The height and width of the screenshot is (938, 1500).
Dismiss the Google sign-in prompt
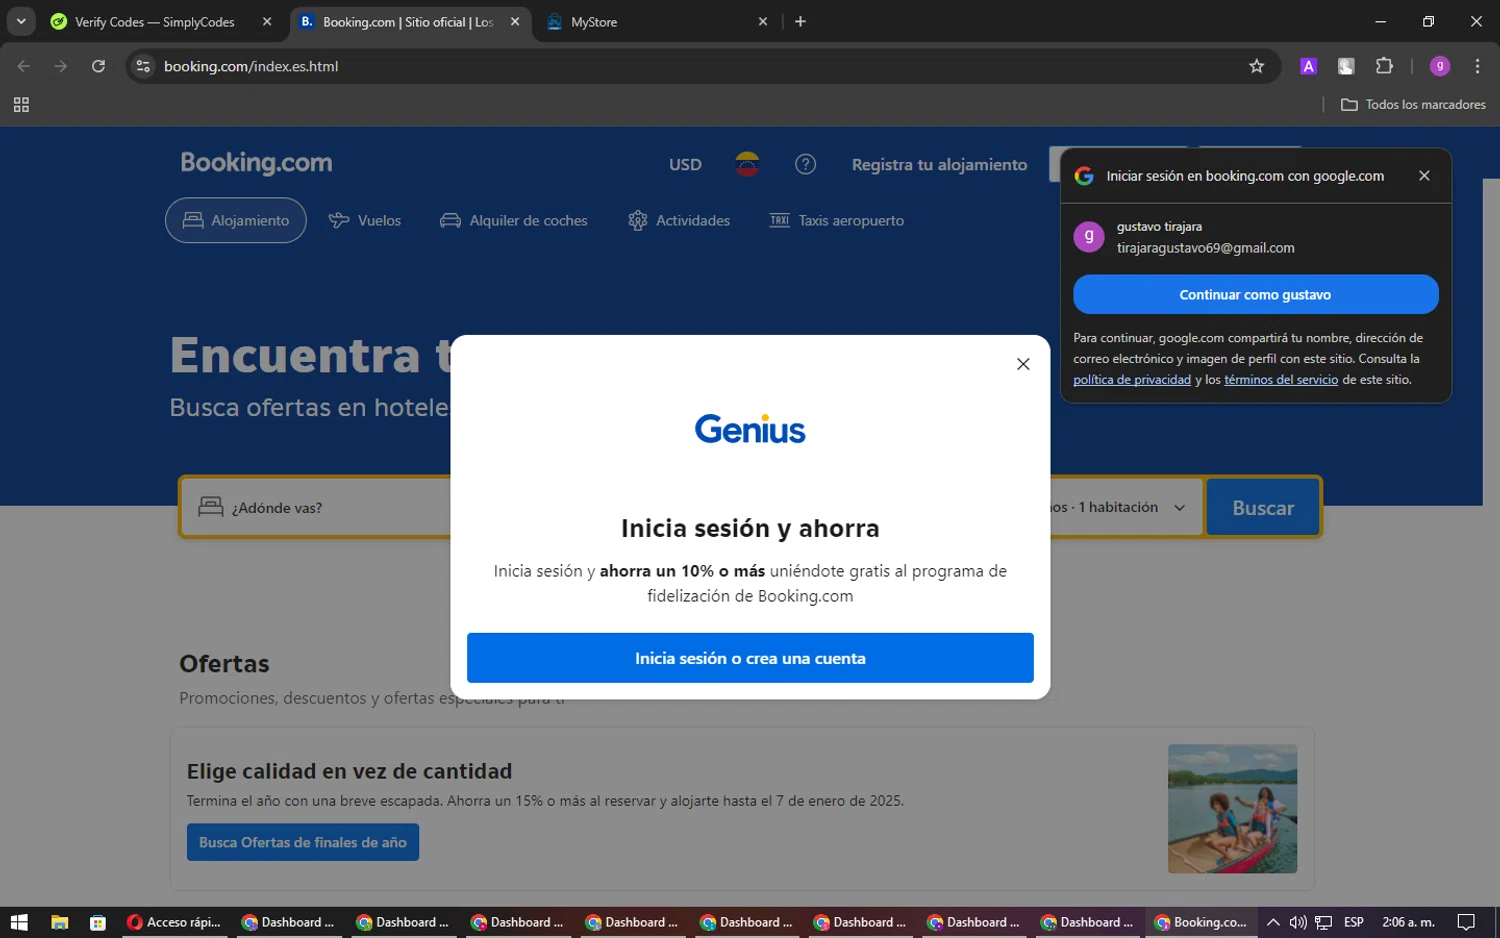click(x=1424, y=176)
